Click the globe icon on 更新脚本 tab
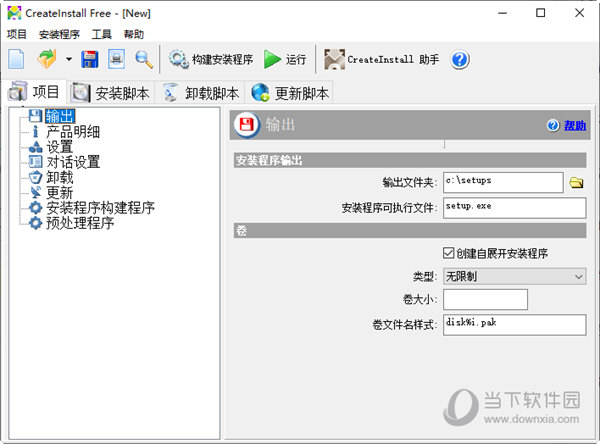 [x=261, y=93]
